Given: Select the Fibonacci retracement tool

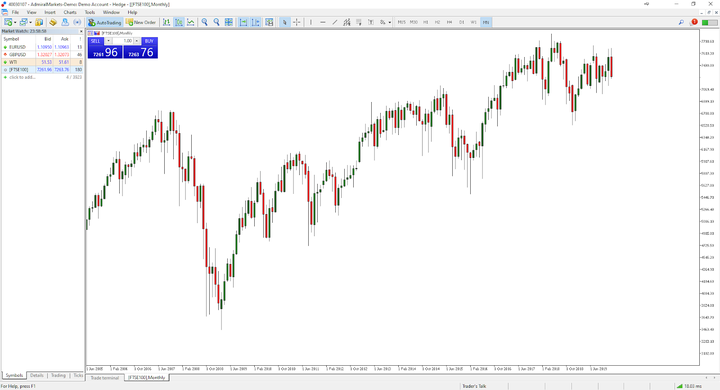Looking at the screenshot, I should click(359, 22).
